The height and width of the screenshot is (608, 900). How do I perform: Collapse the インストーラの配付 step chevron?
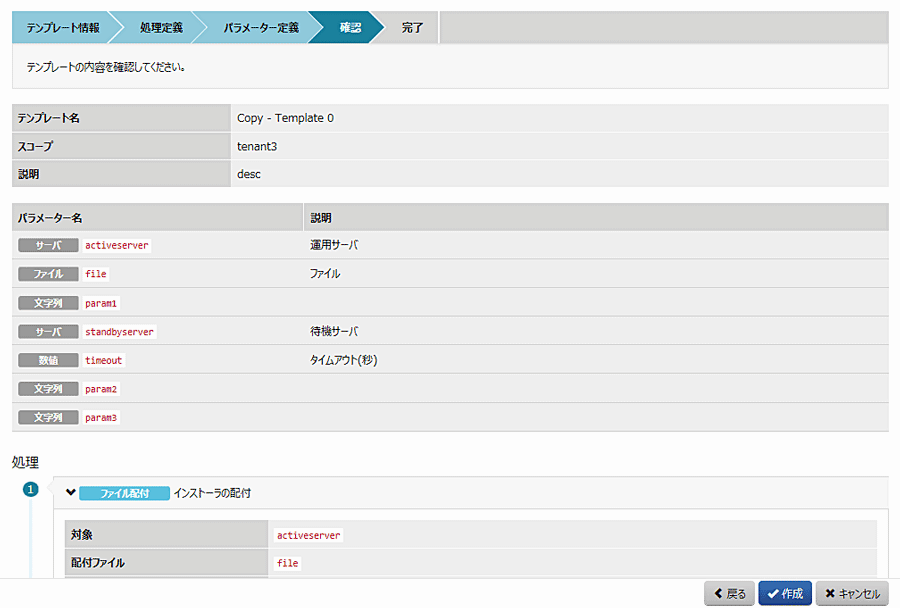[71, 493]
